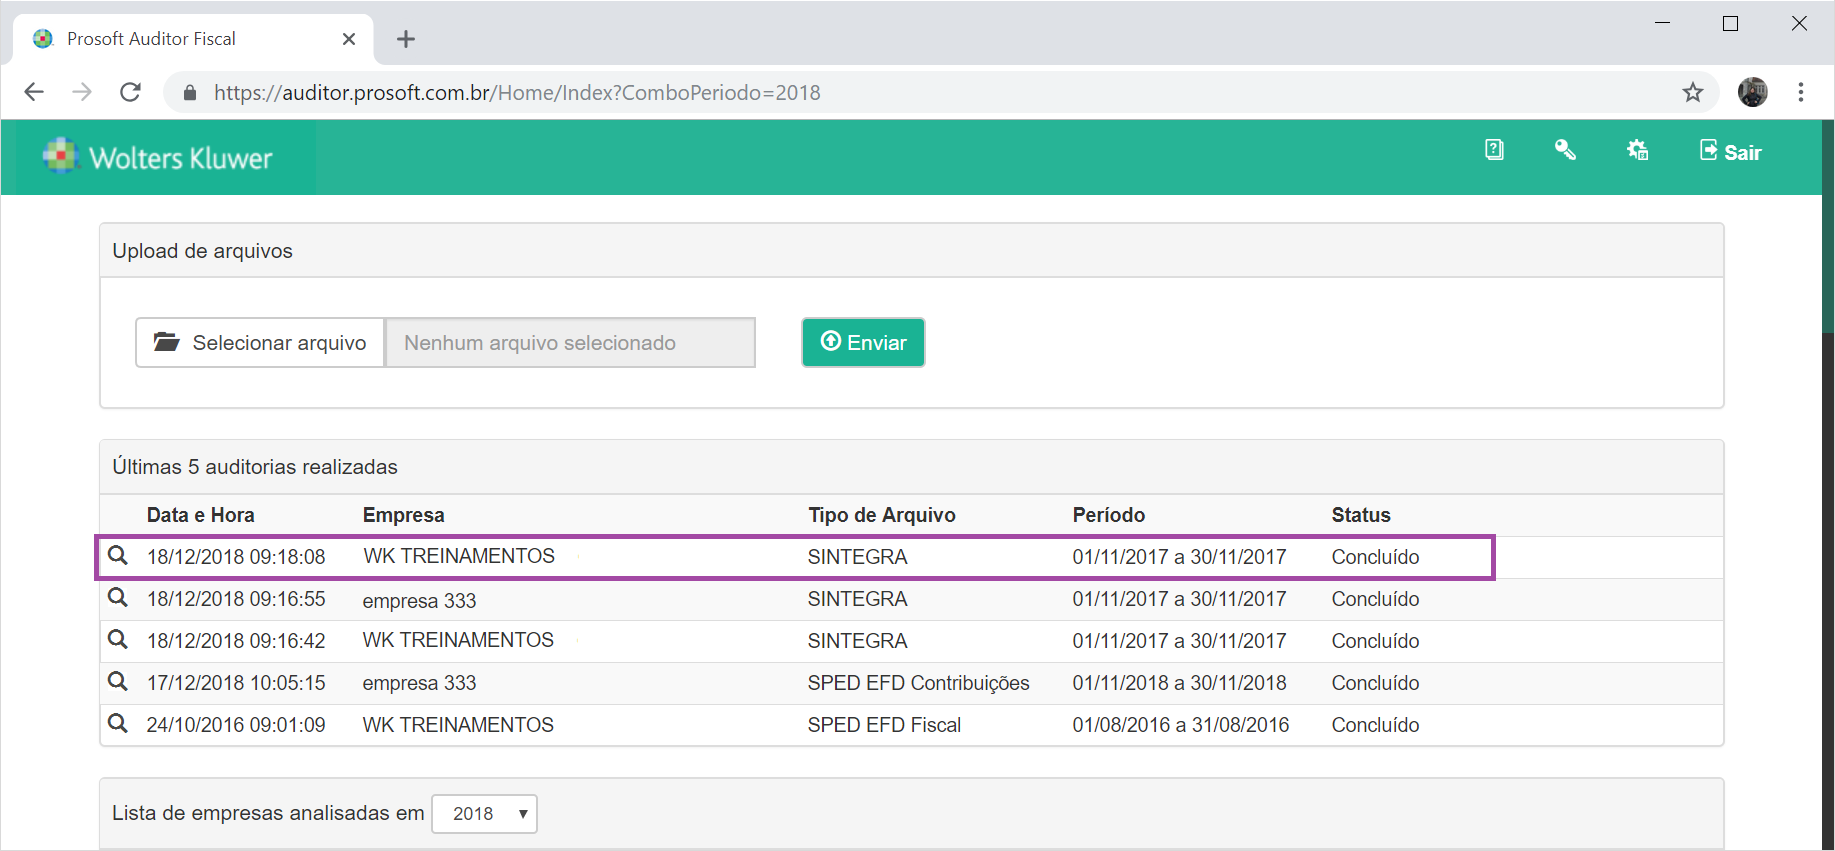Click period 01/11/2018 a 30/11/2018

[x=1180, y=683]
